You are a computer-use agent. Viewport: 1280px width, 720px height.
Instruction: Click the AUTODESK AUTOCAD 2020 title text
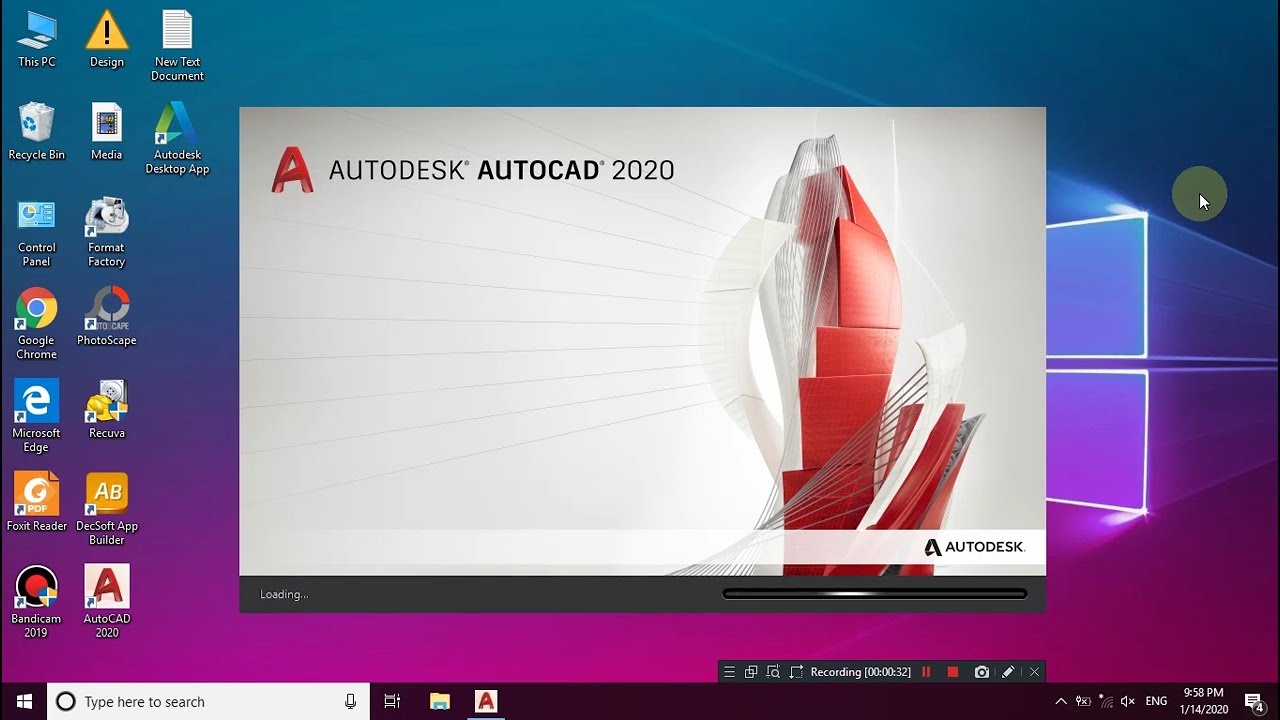pos(501,170)
